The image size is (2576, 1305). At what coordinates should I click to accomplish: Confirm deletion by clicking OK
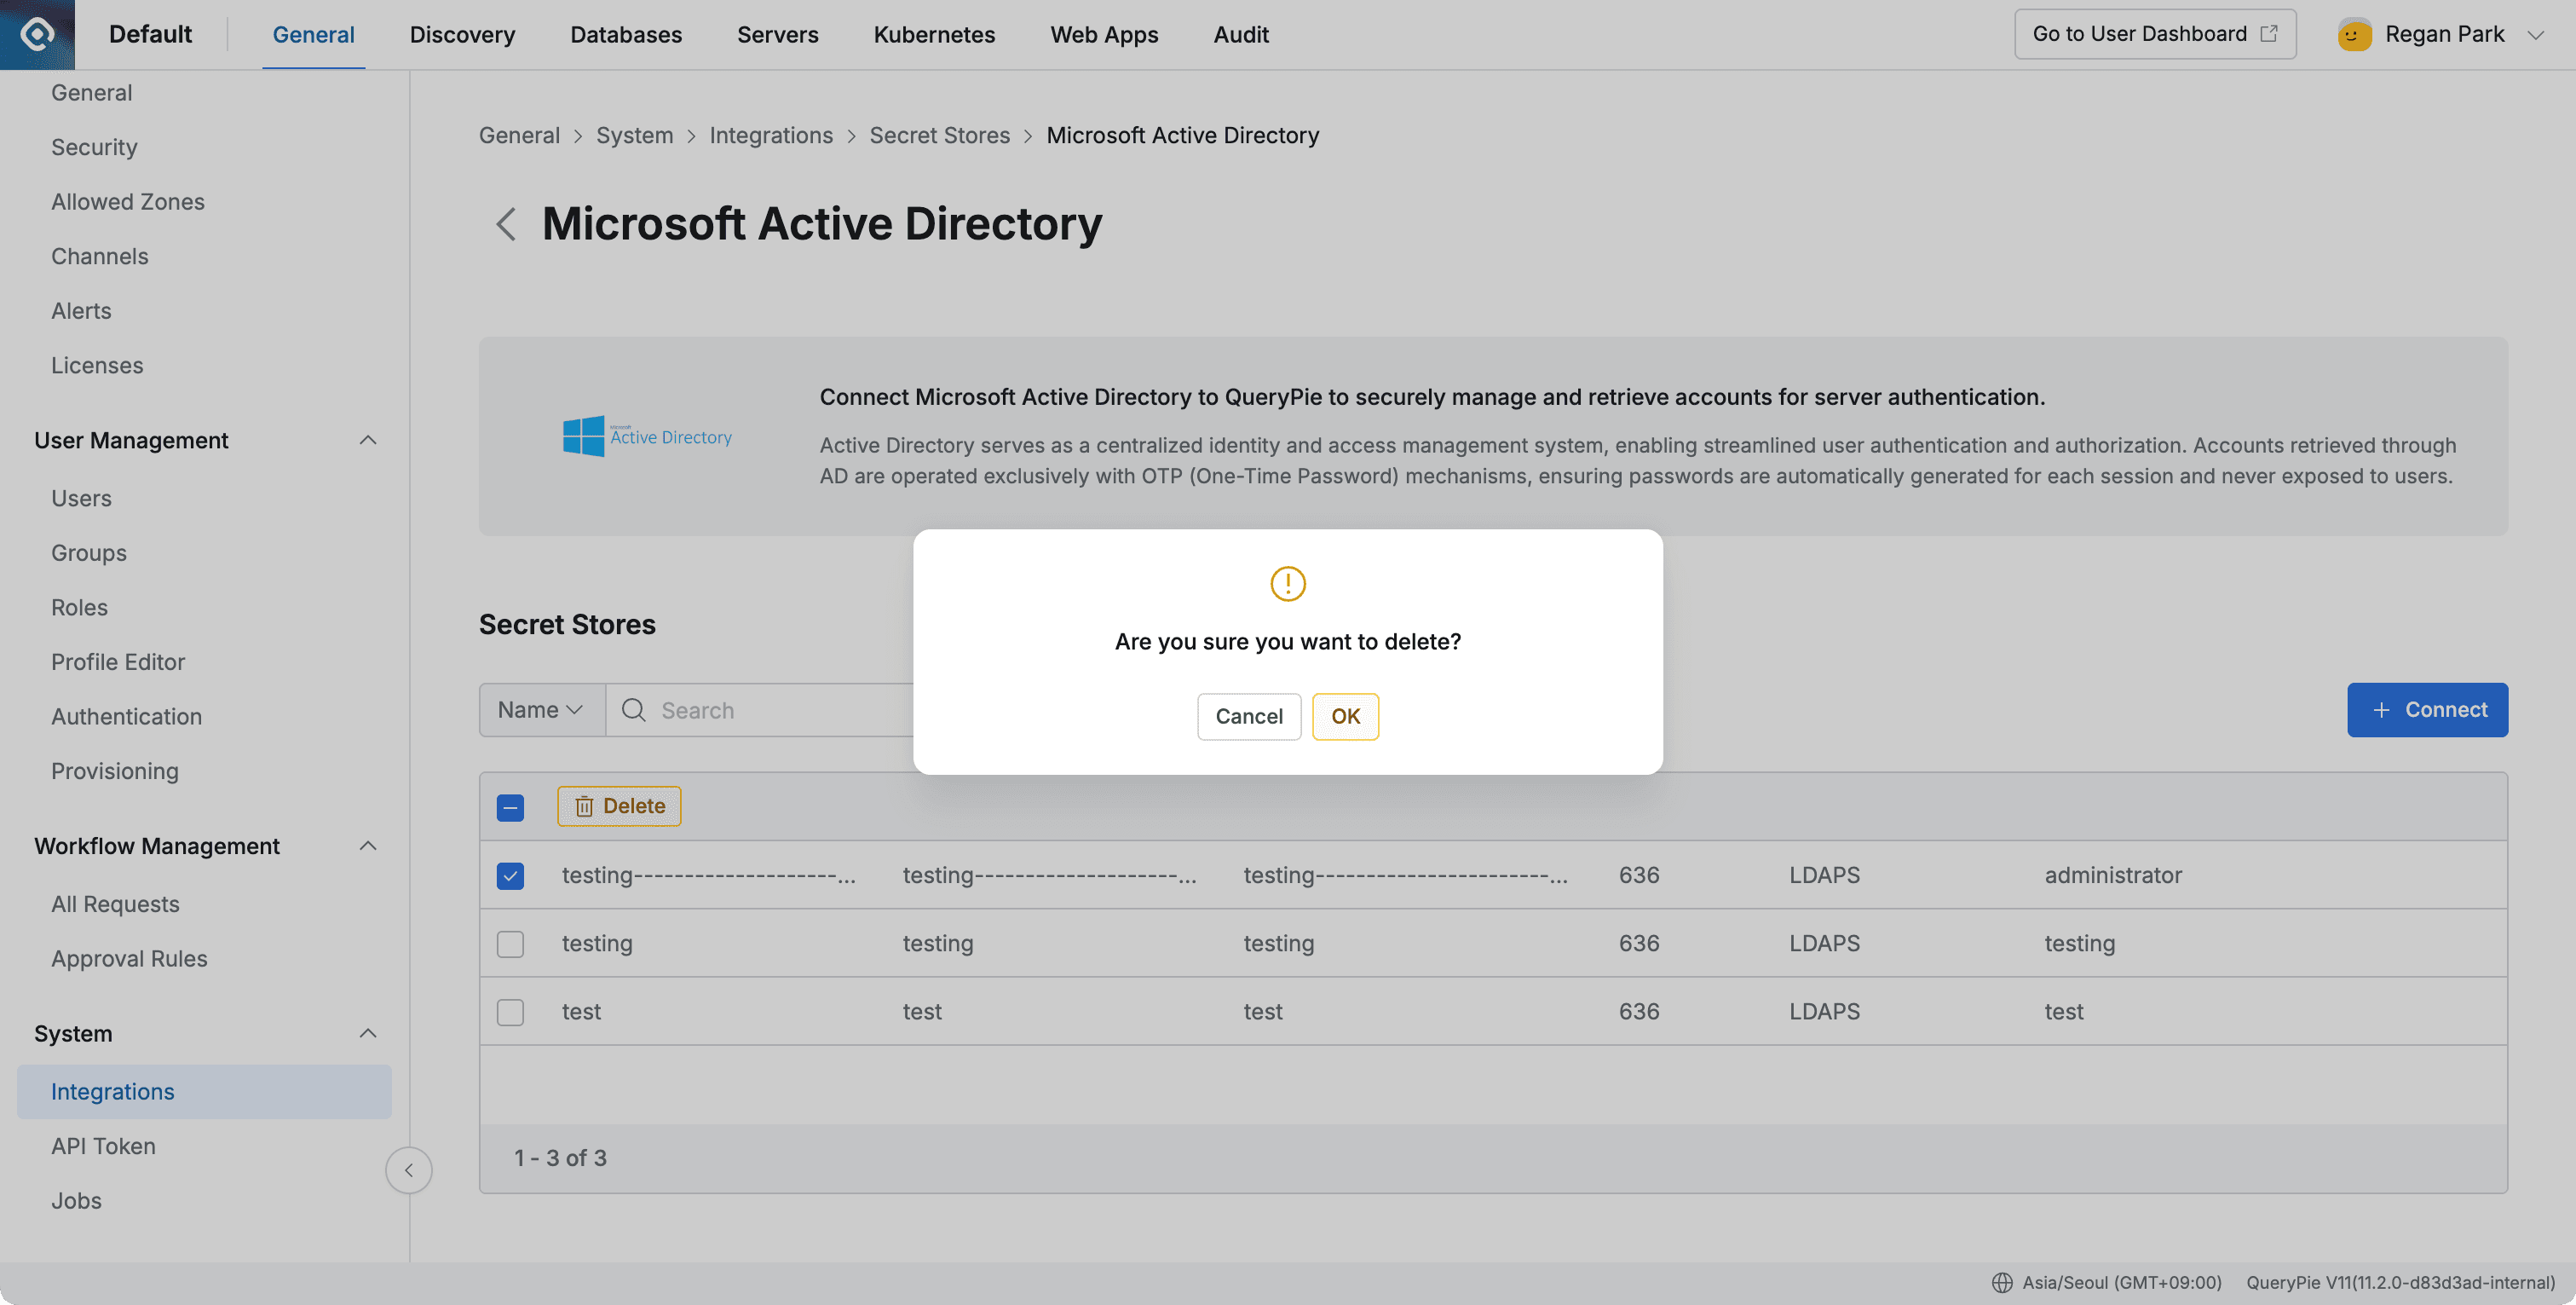coord(1345,716)
